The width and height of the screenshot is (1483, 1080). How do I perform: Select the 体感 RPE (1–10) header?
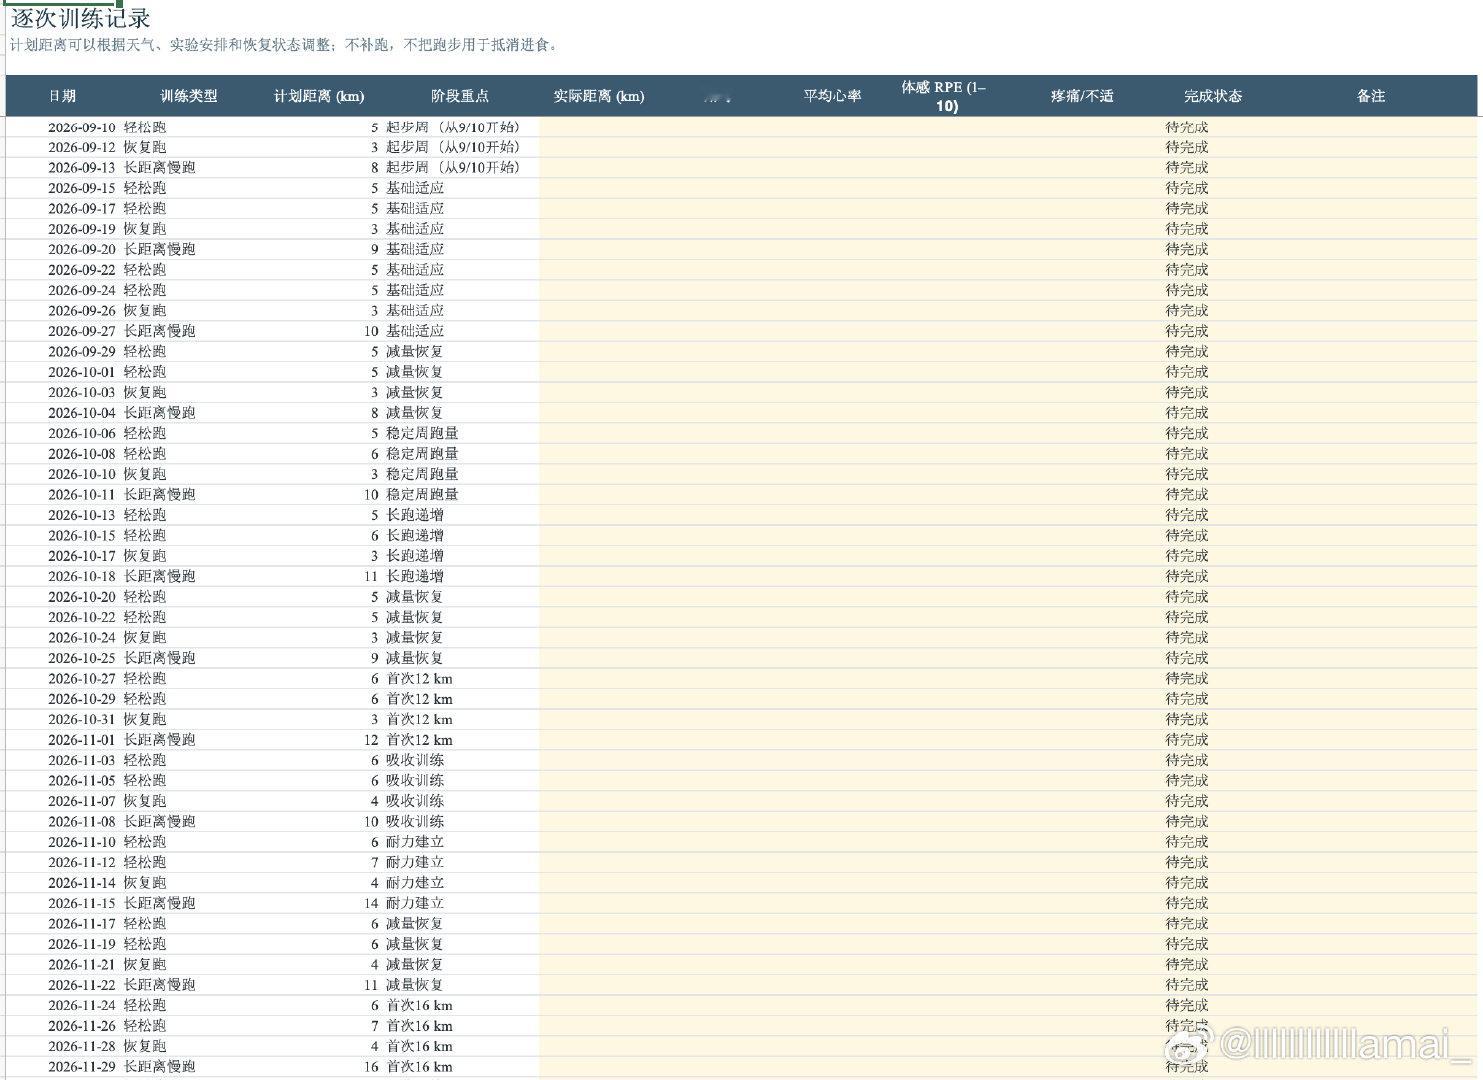944,96
